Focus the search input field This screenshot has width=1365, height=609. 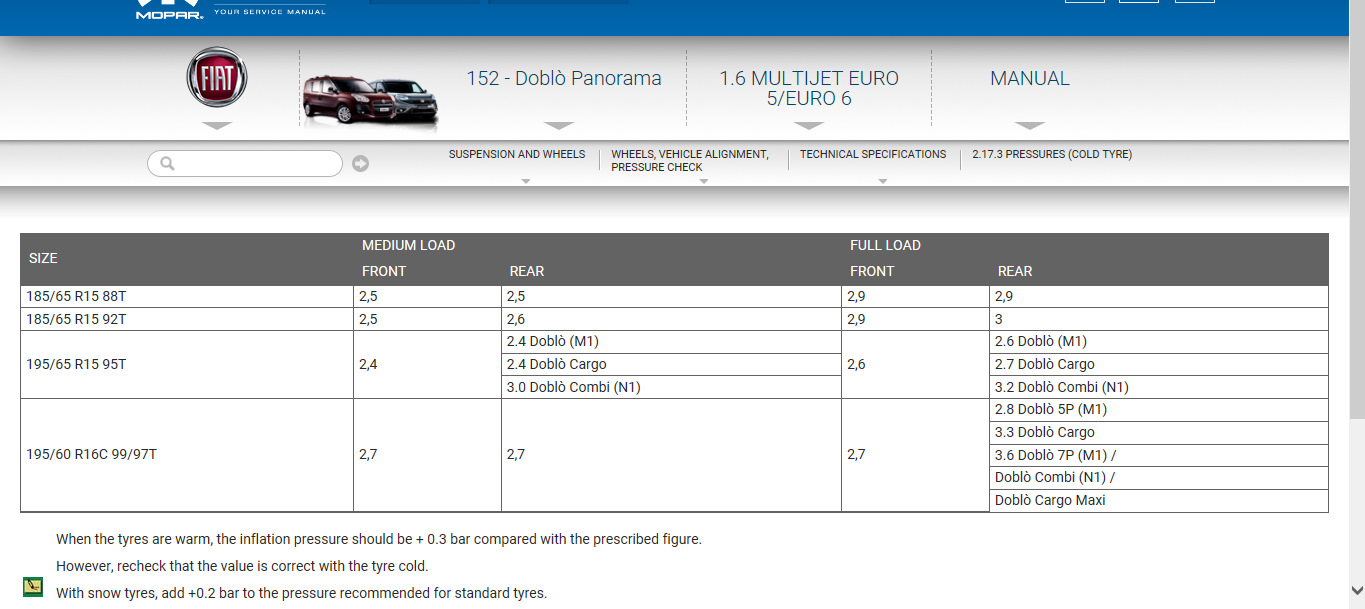[x=245, y=164]
